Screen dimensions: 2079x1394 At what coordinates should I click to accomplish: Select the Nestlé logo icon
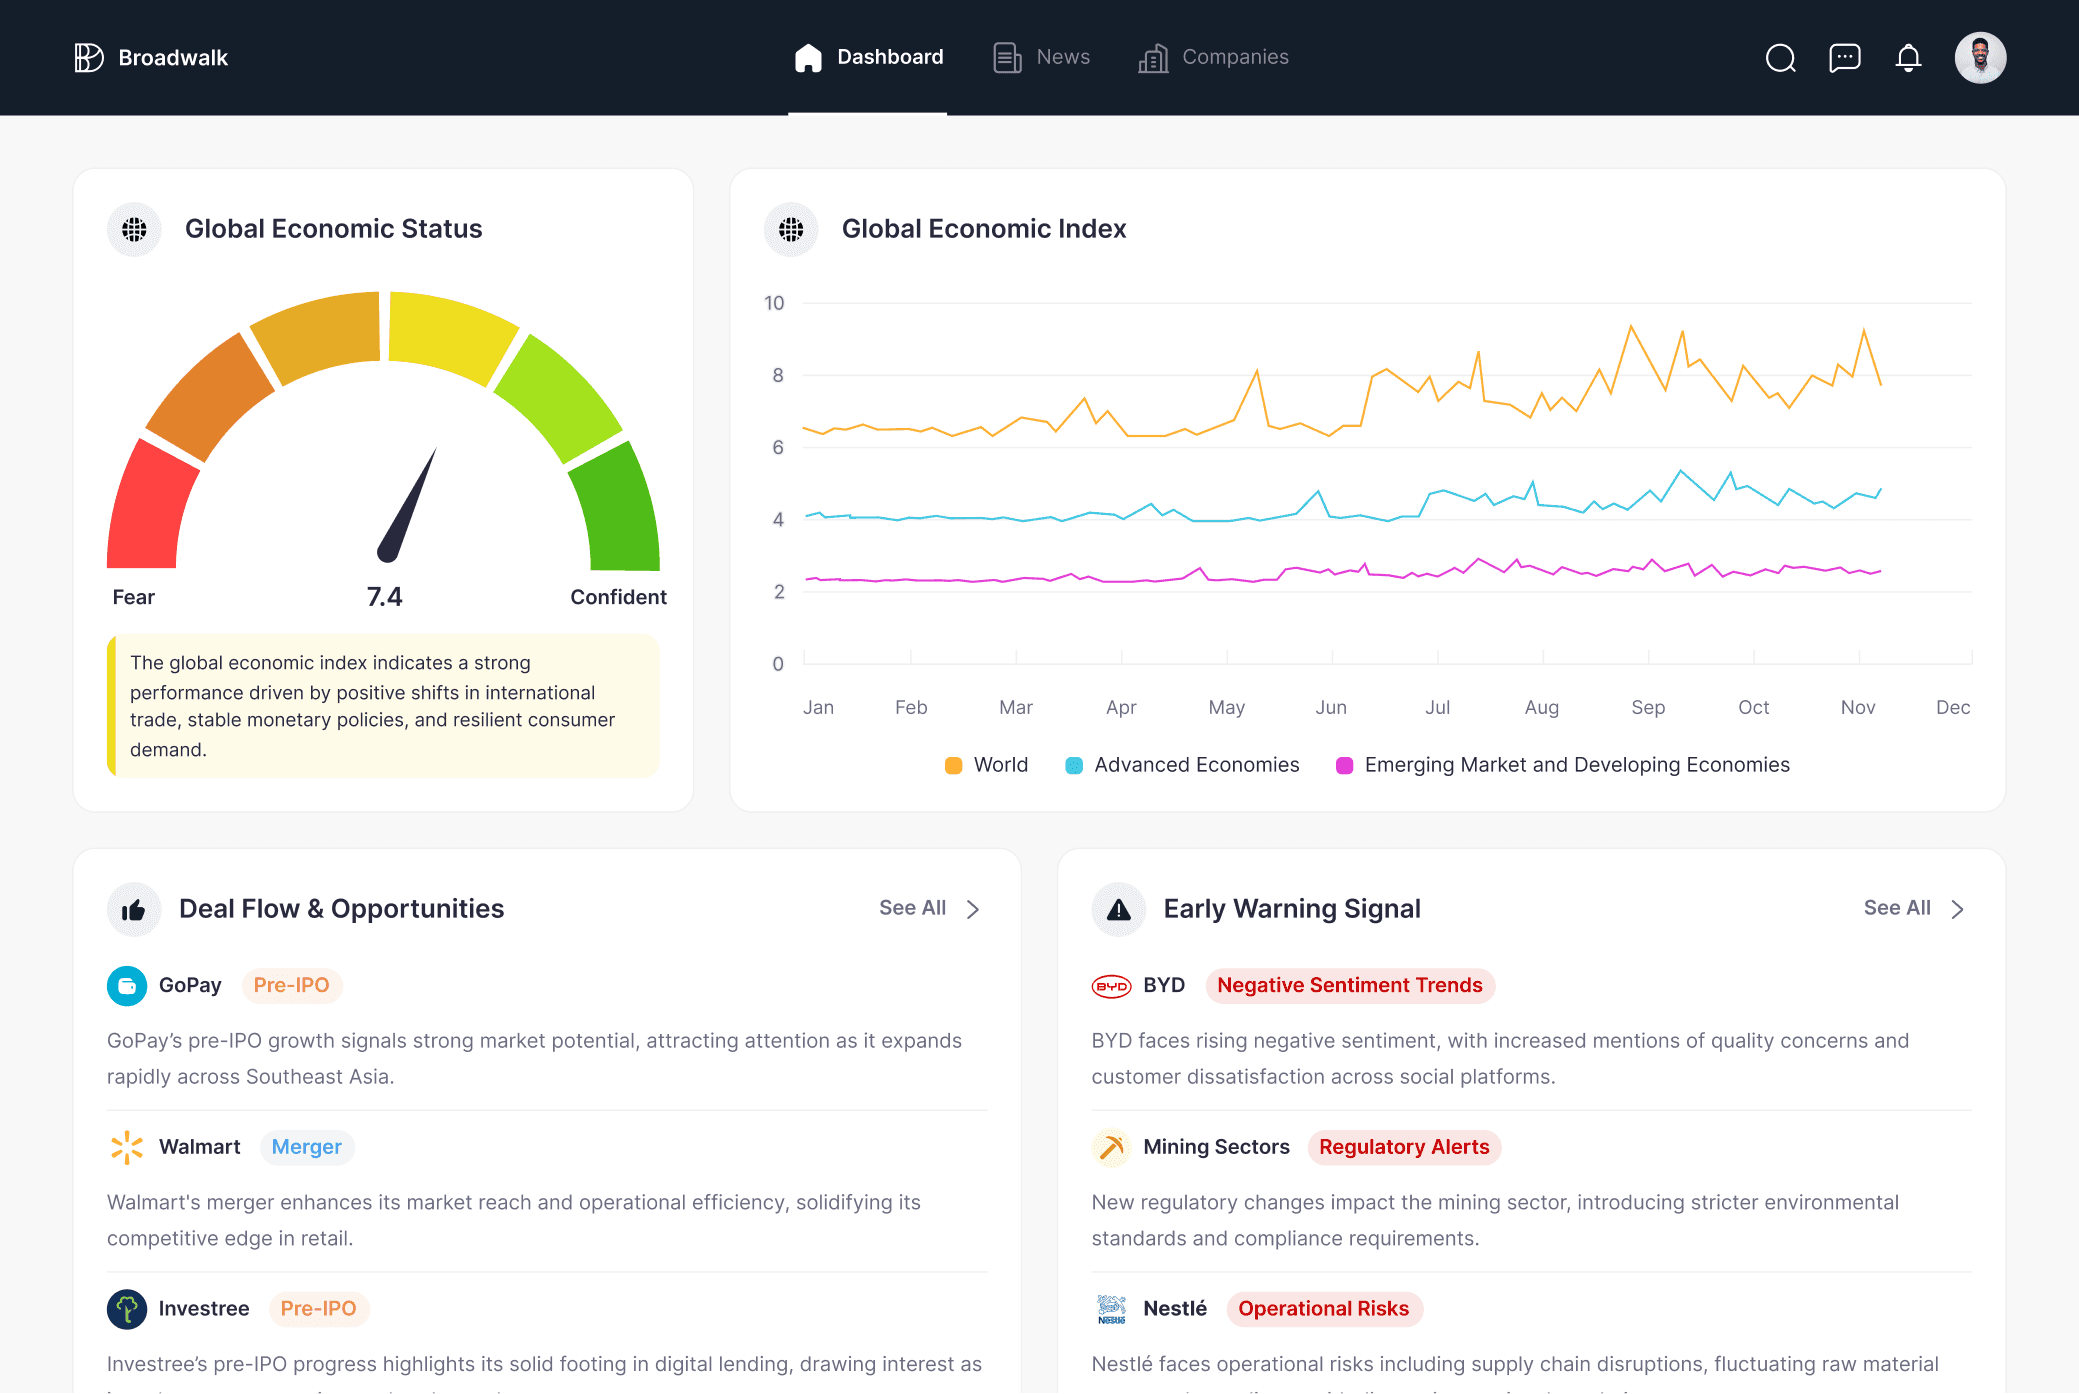[x=1111, y=1309]
